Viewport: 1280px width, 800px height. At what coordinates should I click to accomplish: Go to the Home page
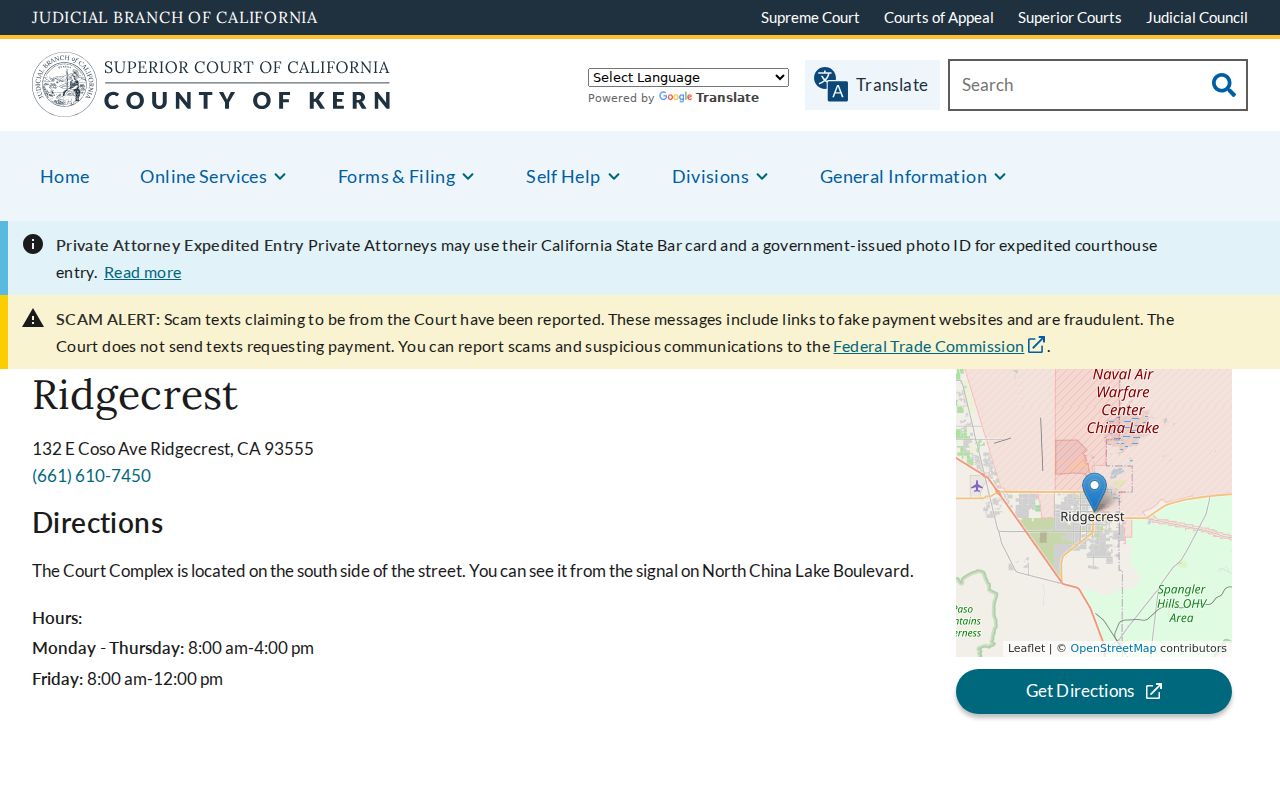pyautogui.click(x=65, y=176)
